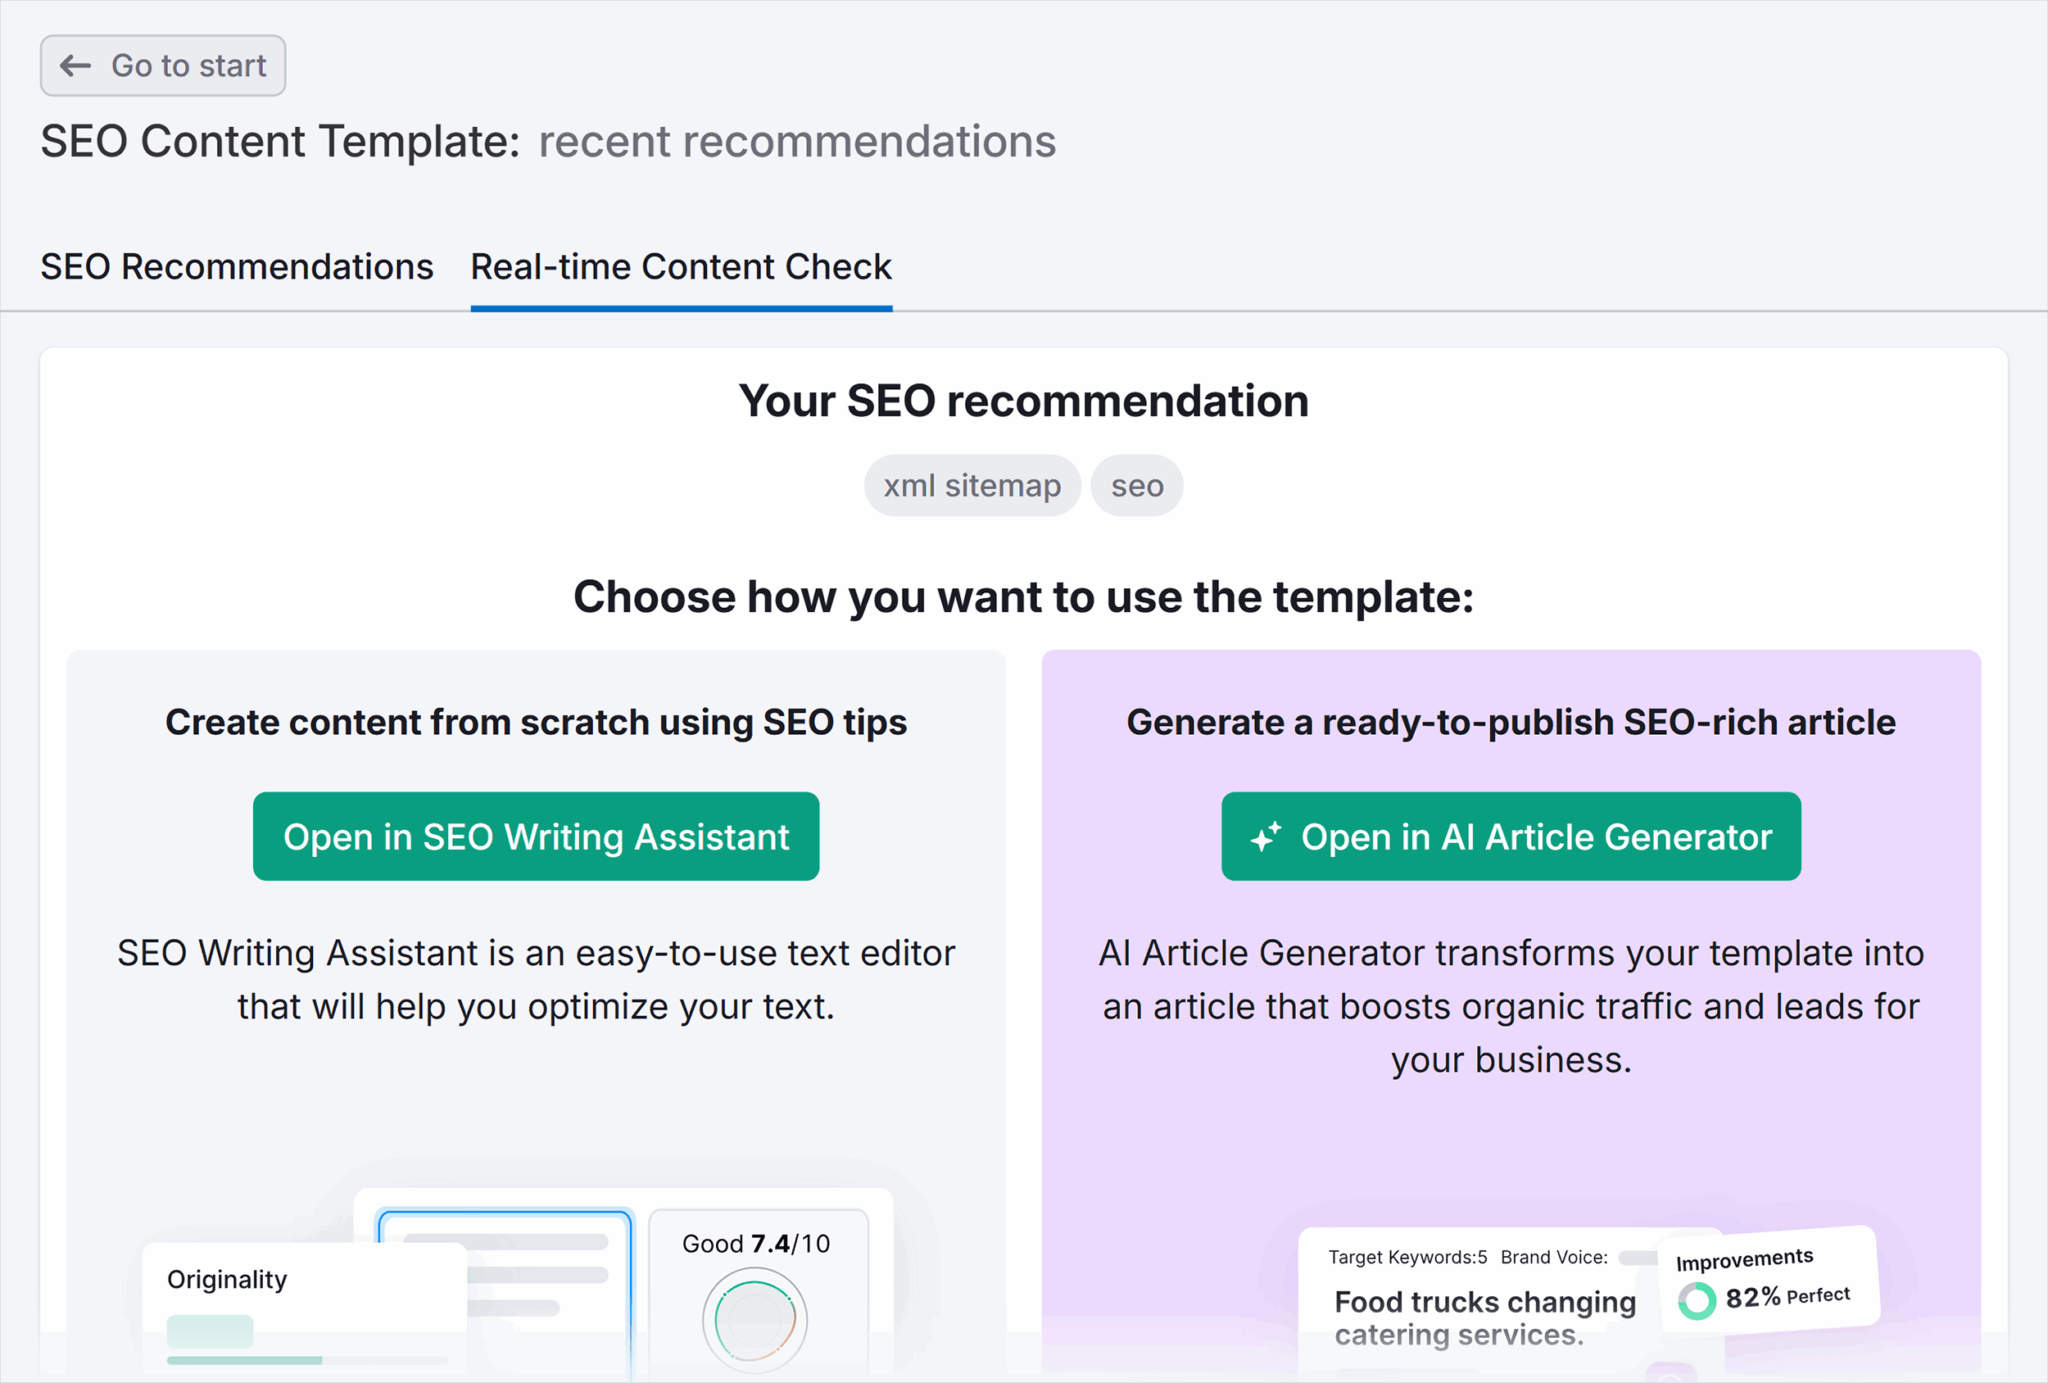Click the 'seo' keyword tag
This screenshot has width=2048, height=1383.
(1137, 486)
